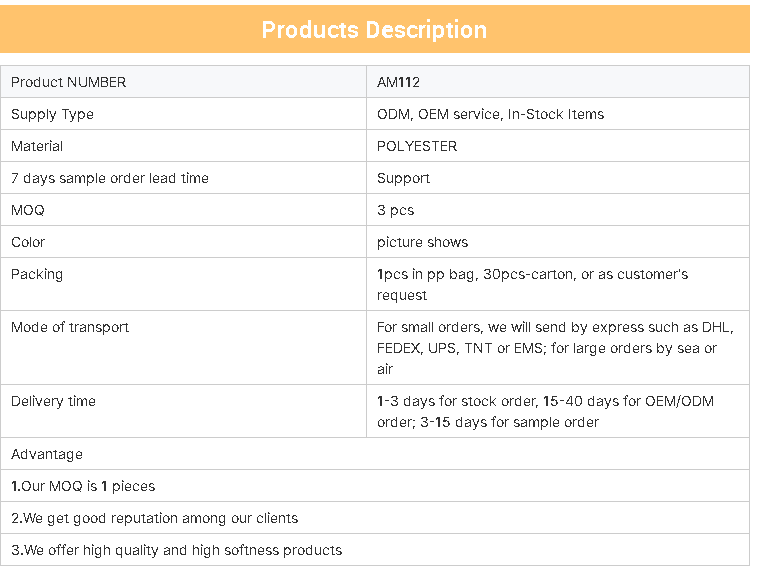Click the Products Description header banner
Viewport: 761px width, 569px height.
pyautogui.click(x=374, y=29)
